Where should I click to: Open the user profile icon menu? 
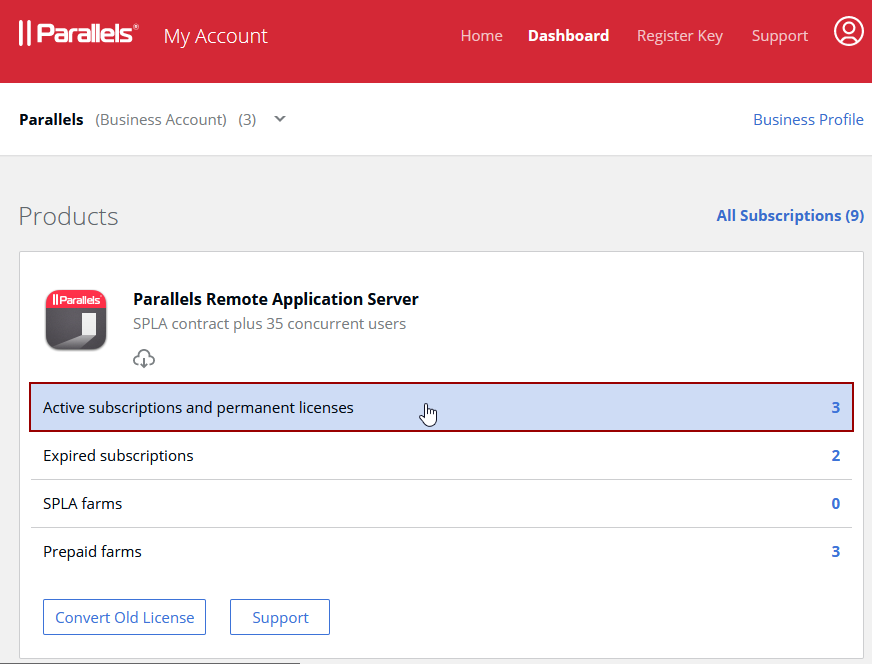tap(848, 32)
